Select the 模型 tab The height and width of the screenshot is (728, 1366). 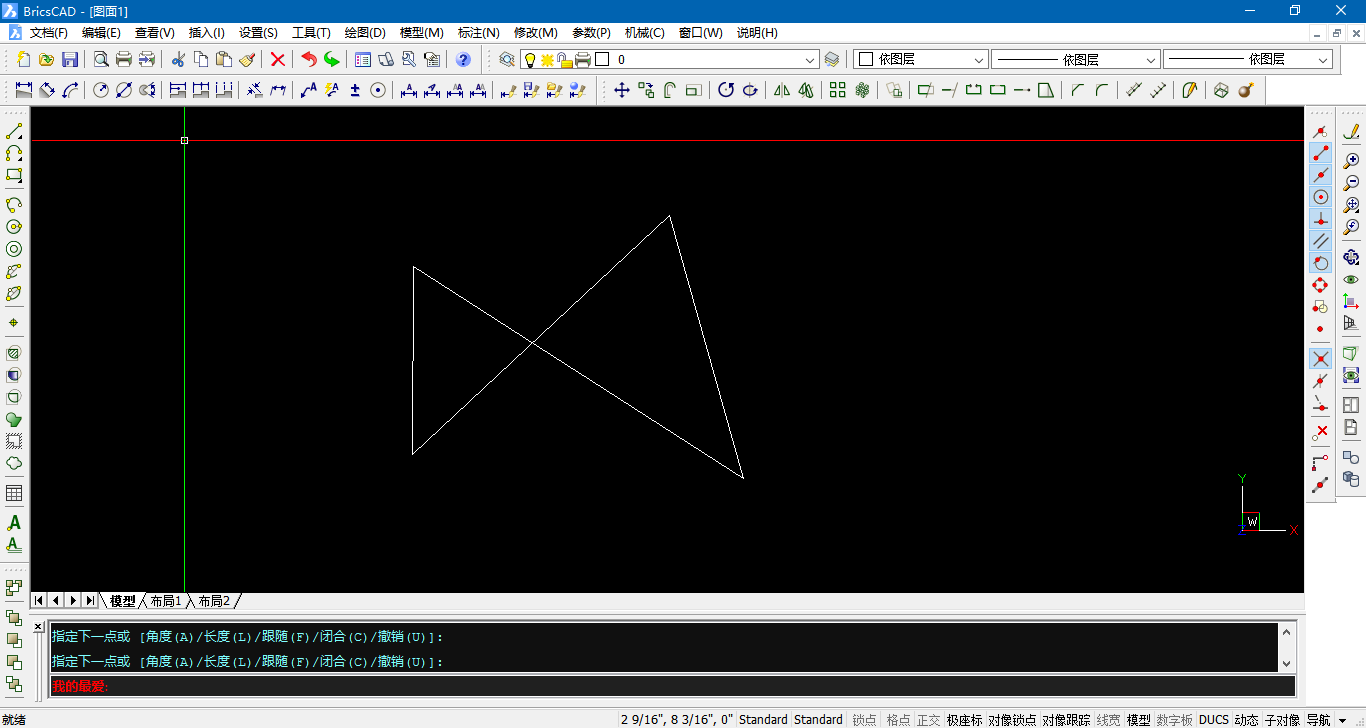pos(123,601)
